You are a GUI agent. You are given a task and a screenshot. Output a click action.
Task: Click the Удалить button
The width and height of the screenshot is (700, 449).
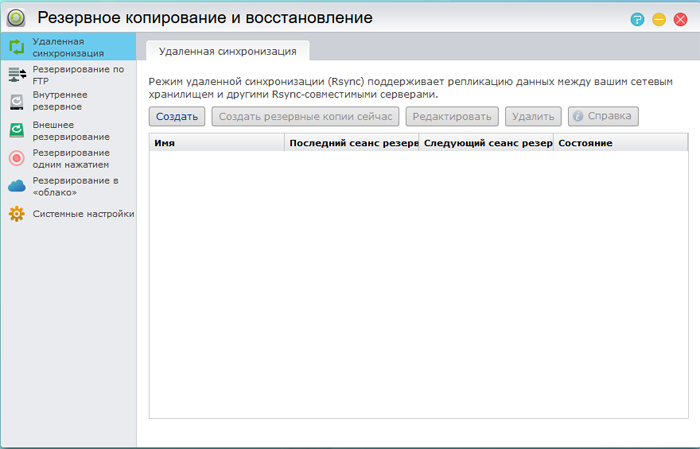[x=533, y=116]
